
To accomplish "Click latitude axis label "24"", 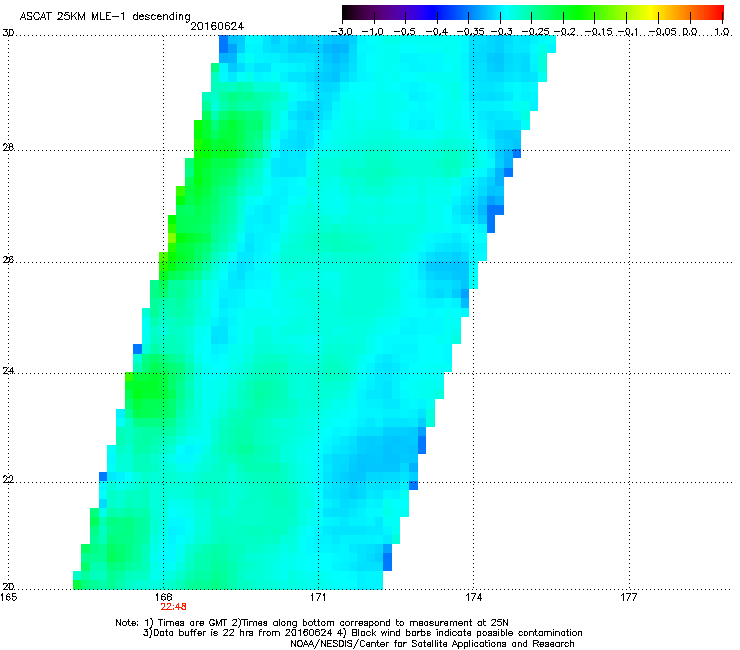I will pyautogui.click(x=8, y=371).
